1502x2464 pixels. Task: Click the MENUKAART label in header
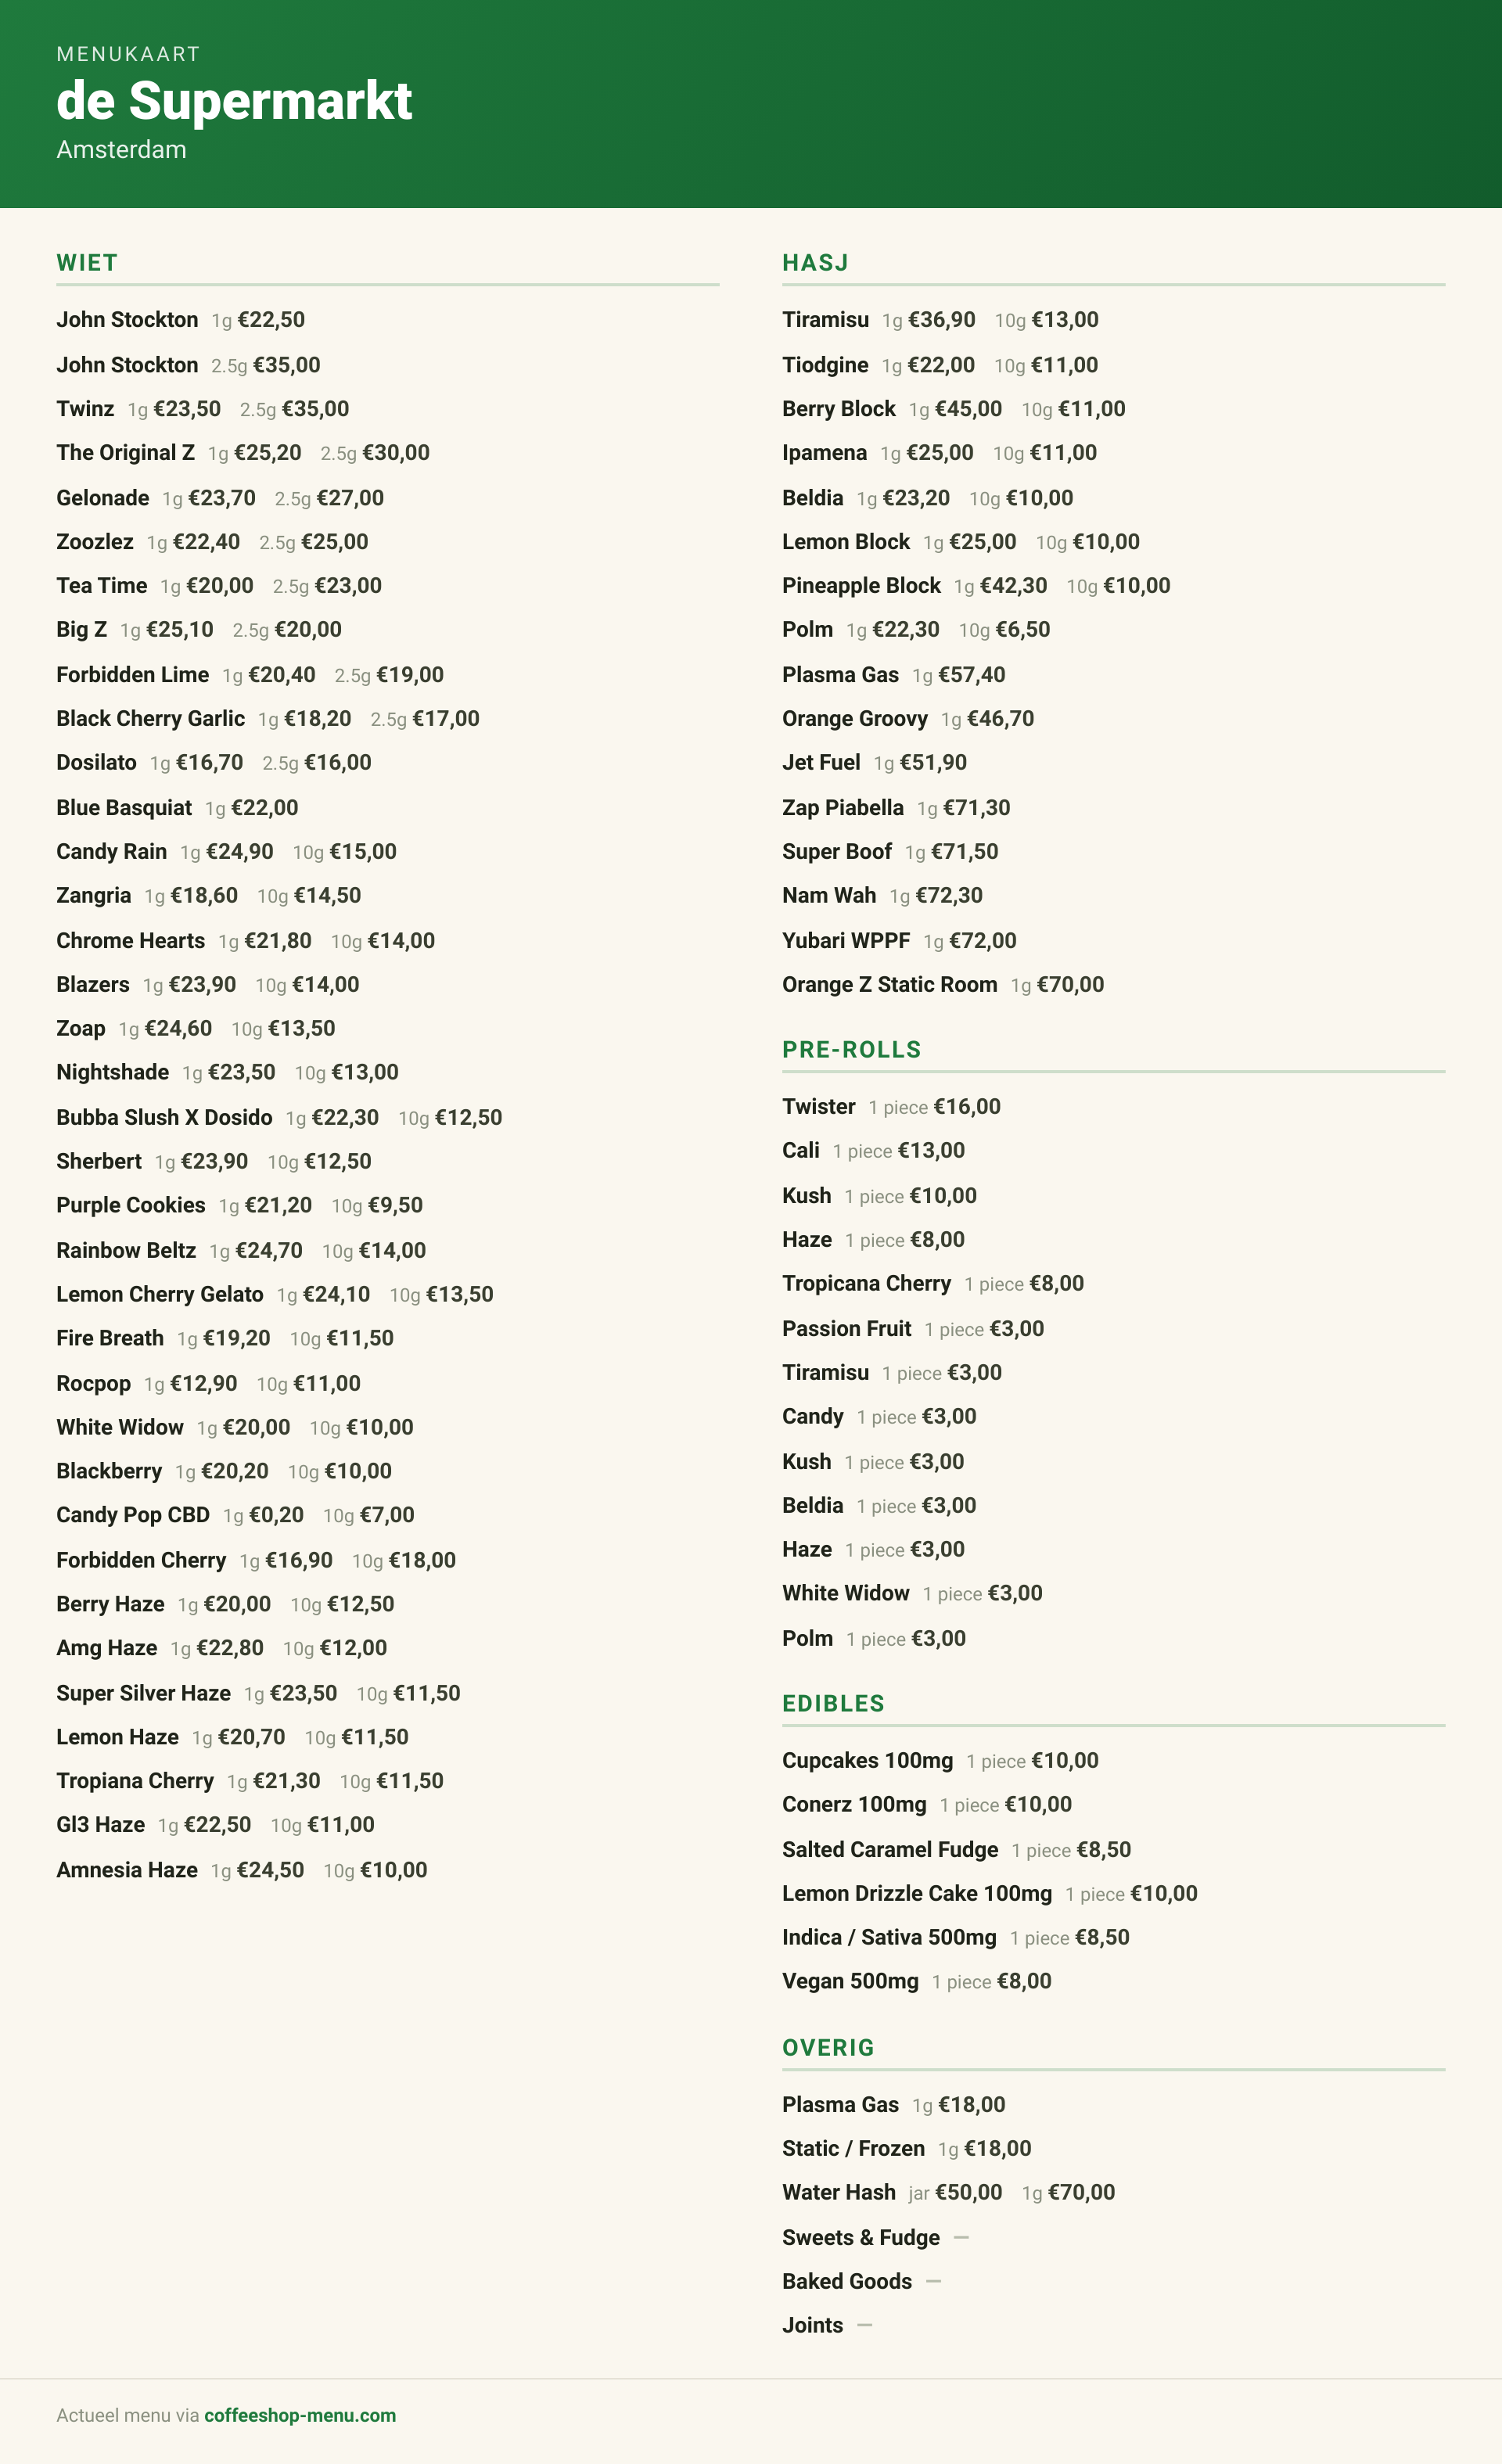point(128,54)
